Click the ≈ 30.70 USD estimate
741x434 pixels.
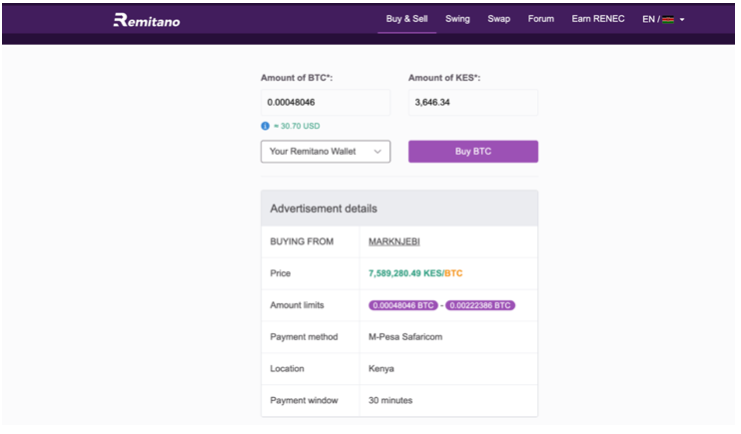tap(297, 126)
